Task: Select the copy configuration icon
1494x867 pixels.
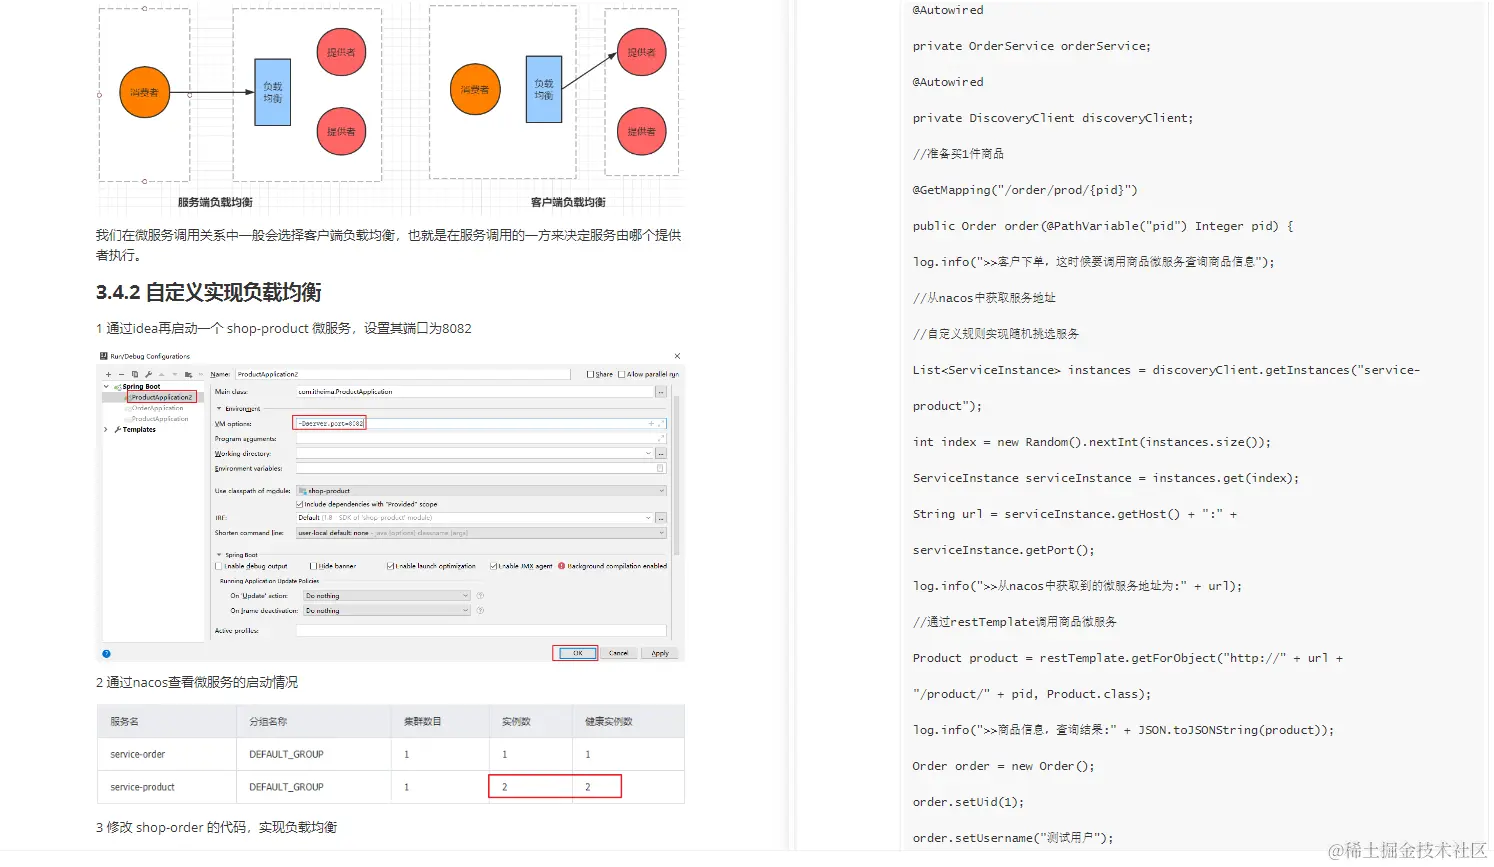Action: [134, 374]
